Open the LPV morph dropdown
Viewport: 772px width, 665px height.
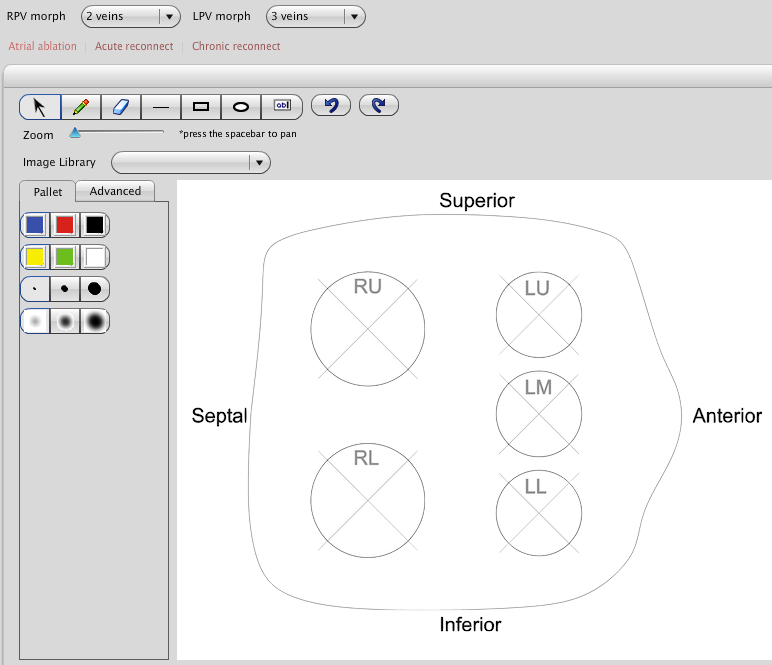point(316,16)
